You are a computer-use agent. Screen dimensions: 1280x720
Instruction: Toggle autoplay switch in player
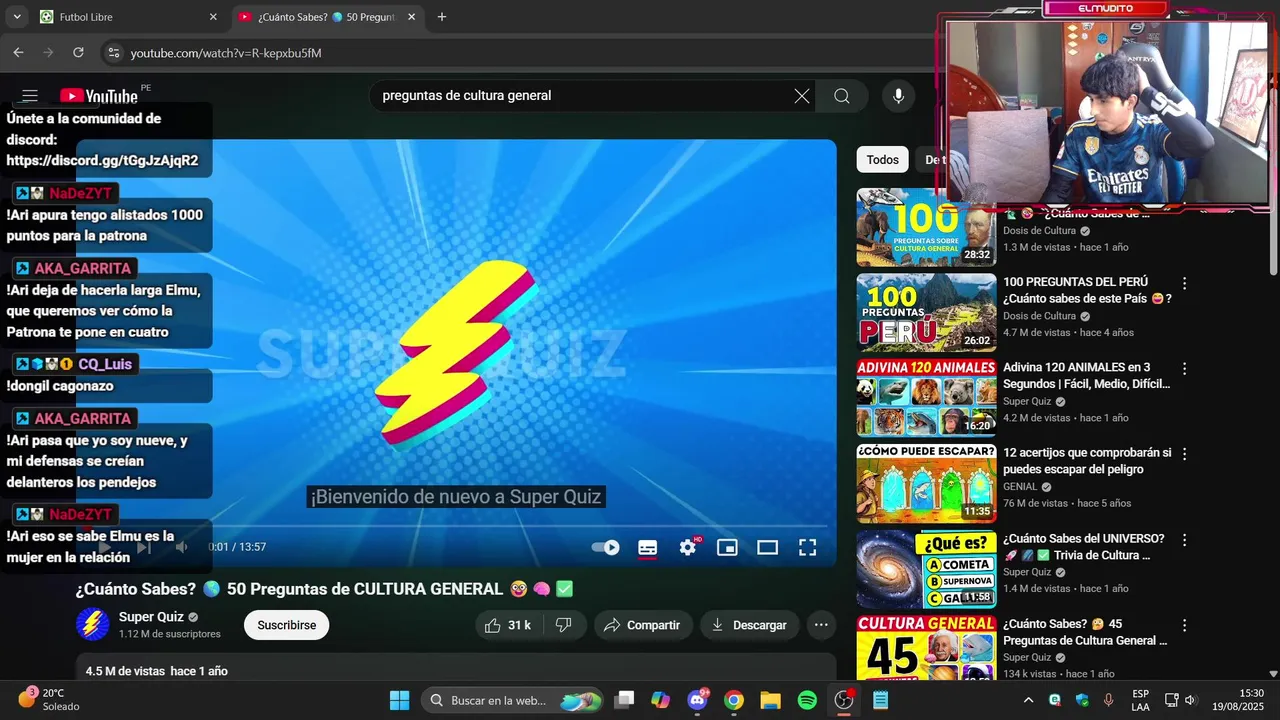coord(606,547)
